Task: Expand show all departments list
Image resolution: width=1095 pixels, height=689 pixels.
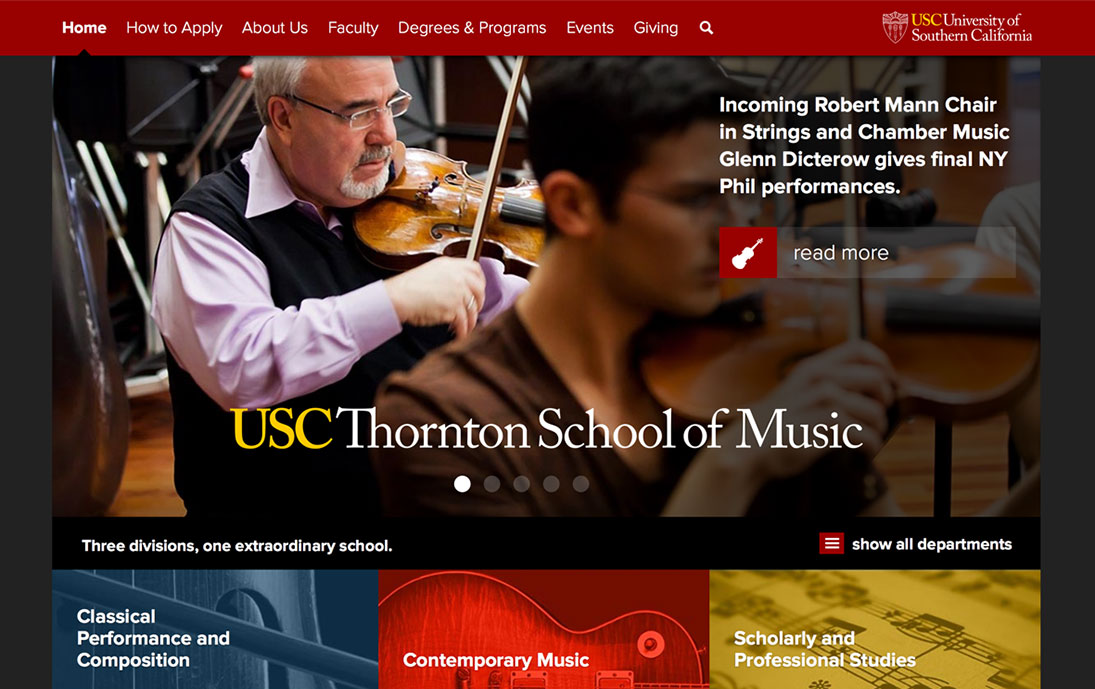Action: click(931, 544)
